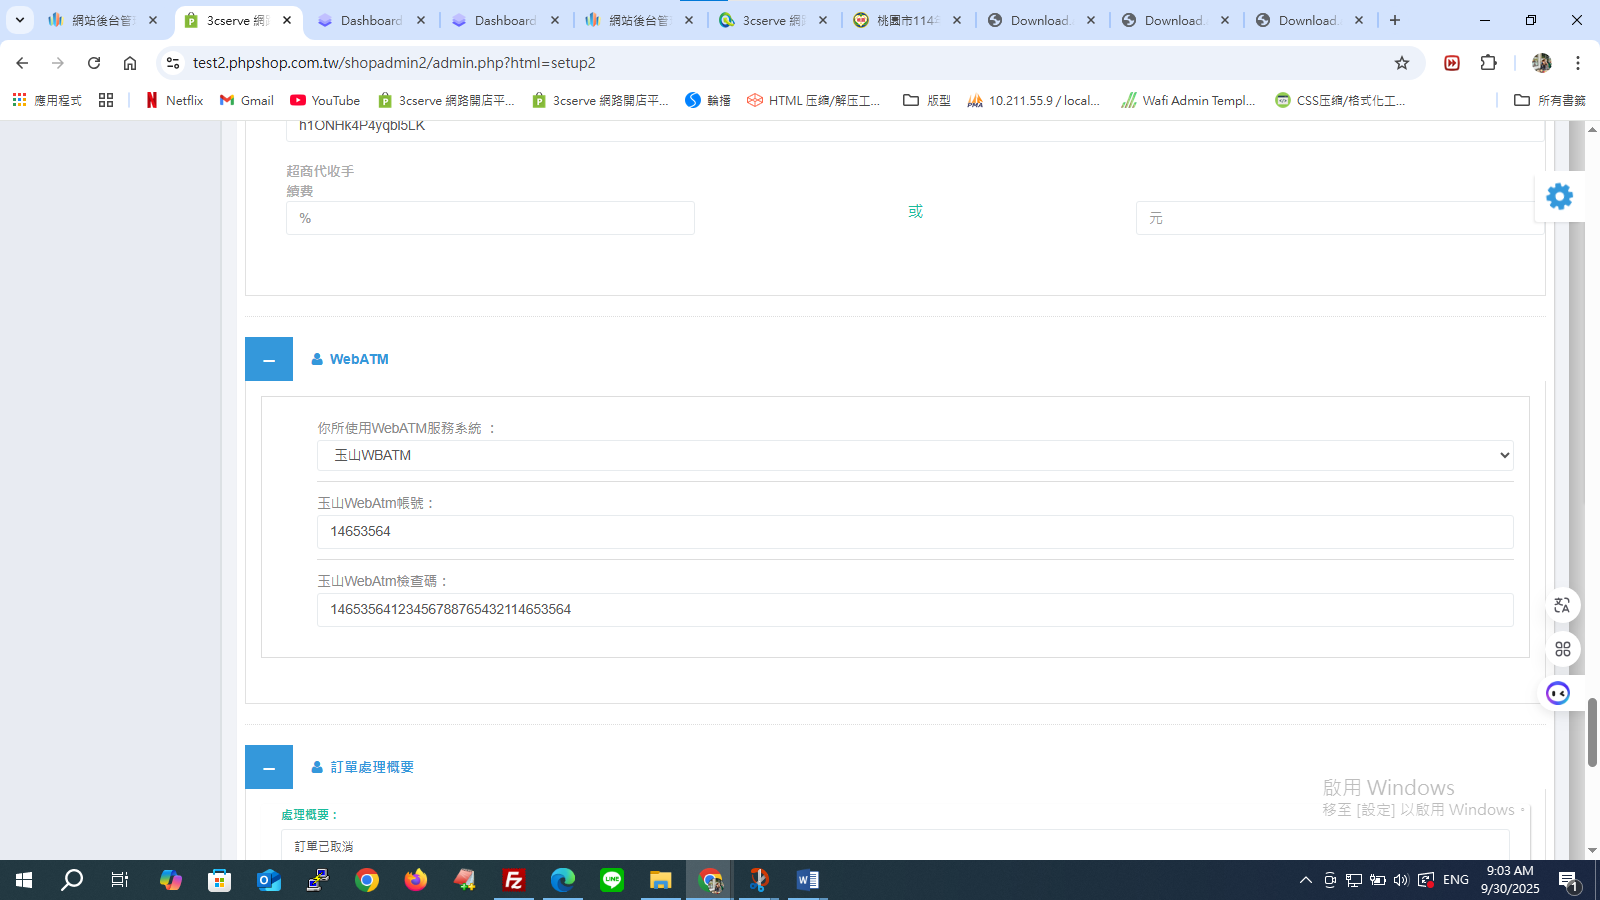Viewport: 1600px width, 900px height.
Task: Open the 版型 bookmarks folder
Action: pyautogui.click(x=927, y=100)
